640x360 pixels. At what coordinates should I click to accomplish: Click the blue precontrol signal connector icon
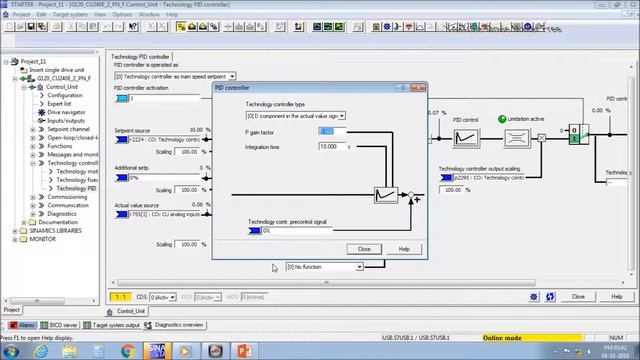[x=255, y=231]
